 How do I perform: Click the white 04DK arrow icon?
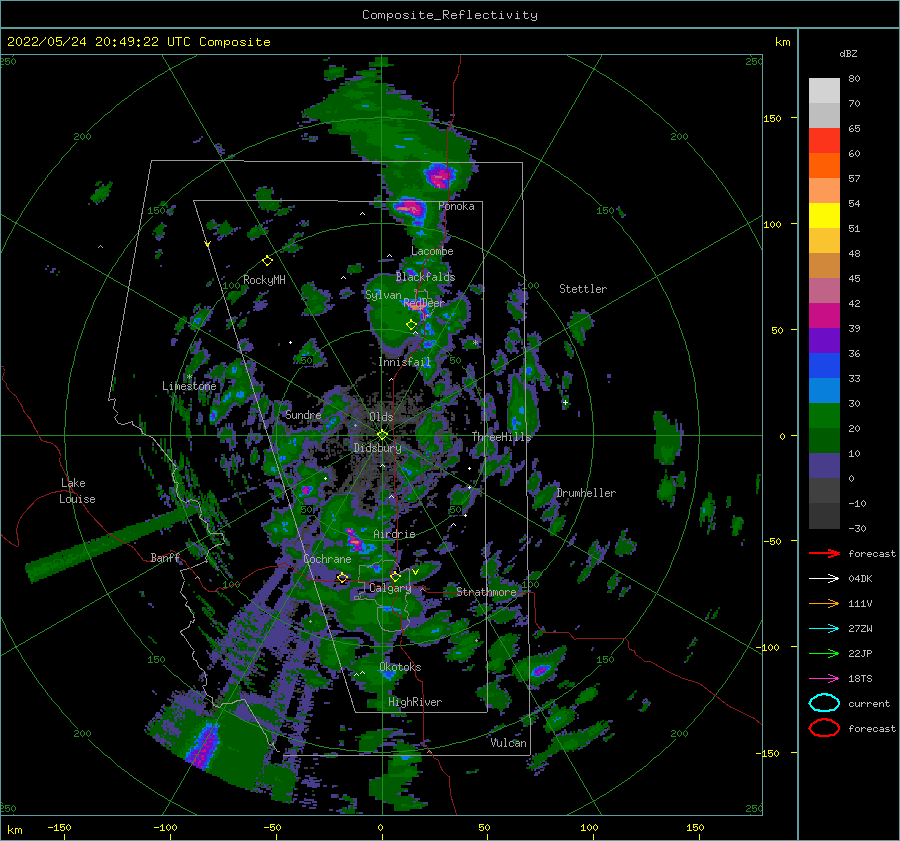[x=824, y=579]
